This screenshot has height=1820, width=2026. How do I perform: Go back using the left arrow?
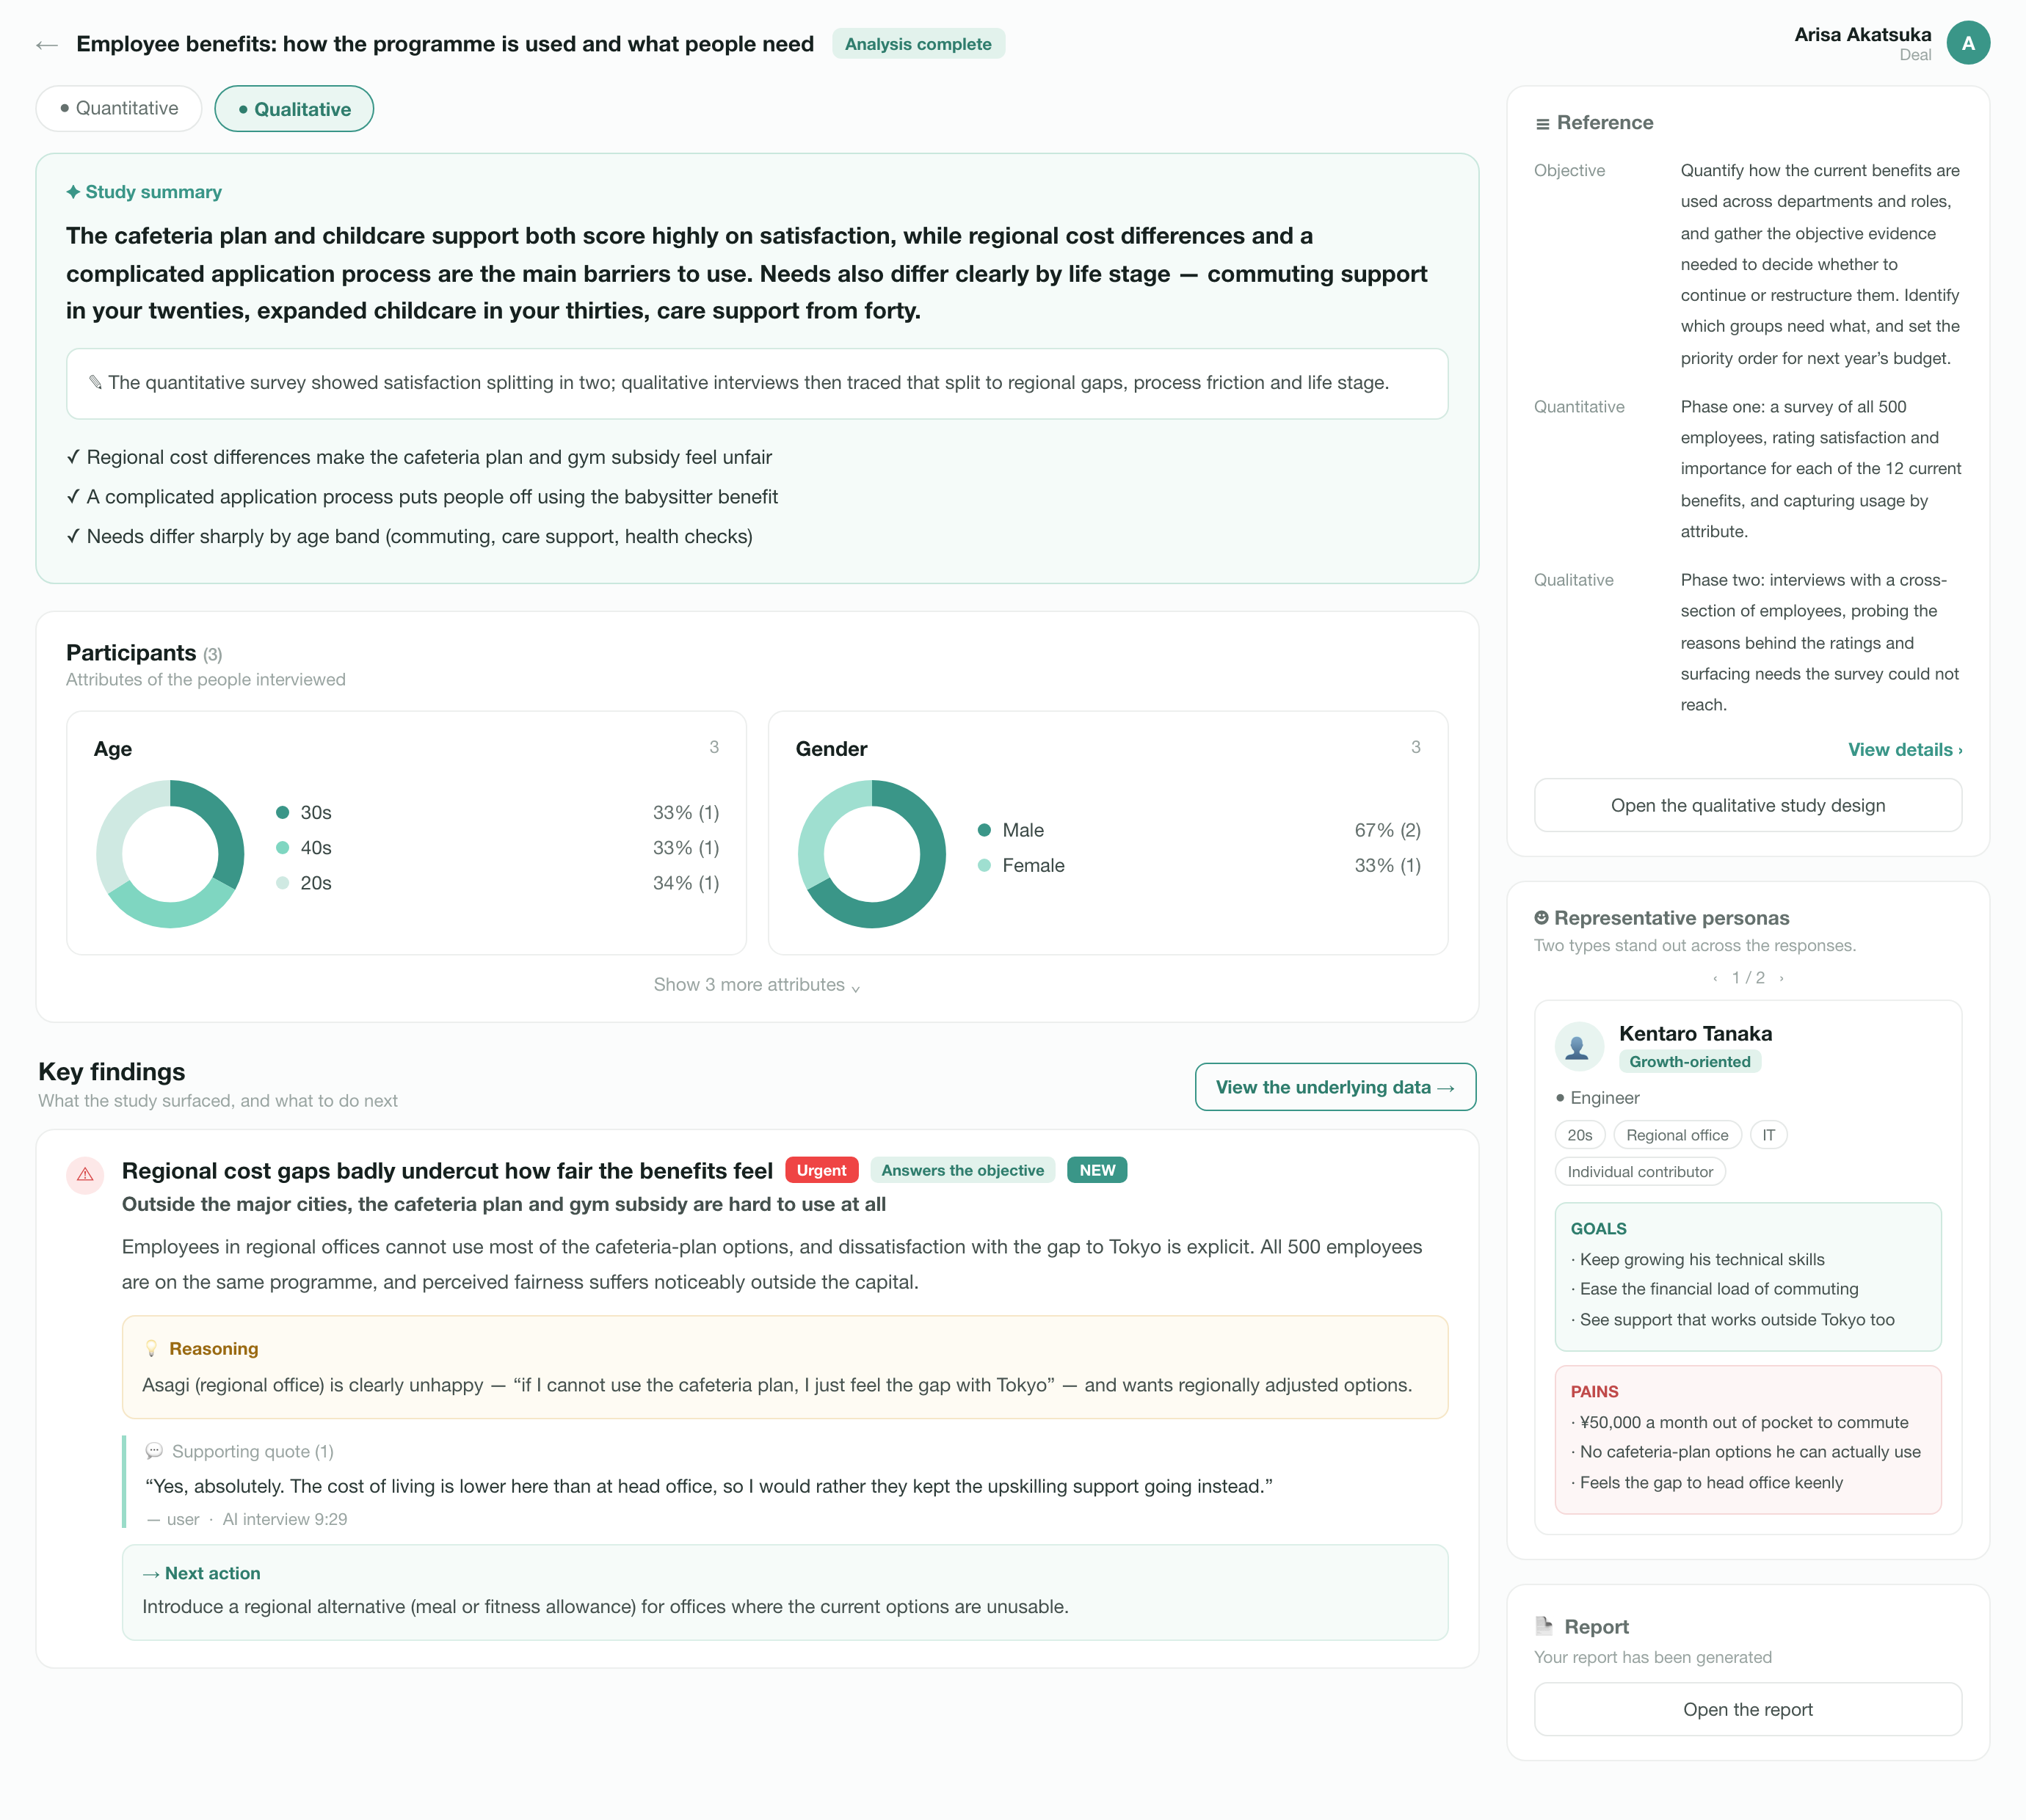[46, 45]
